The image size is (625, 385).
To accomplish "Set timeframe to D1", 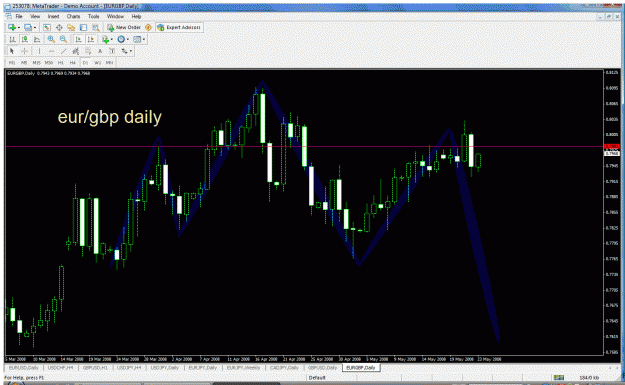I will 85,63.
